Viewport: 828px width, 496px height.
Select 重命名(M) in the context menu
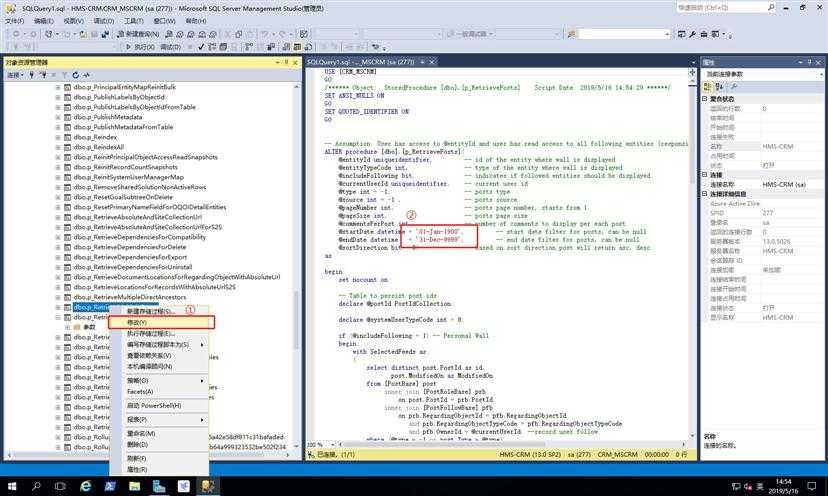pyautogui.click(x=140, y=433)
